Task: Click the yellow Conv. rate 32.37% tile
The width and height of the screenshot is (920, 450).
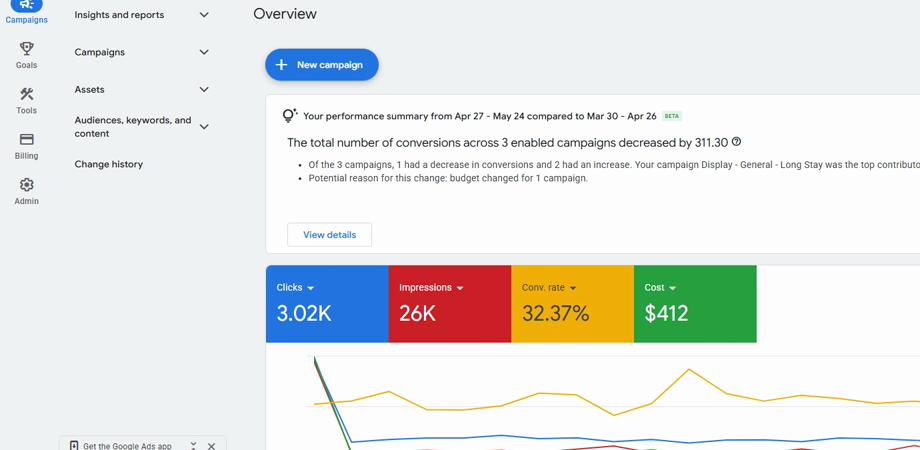Action: (572, 304)
